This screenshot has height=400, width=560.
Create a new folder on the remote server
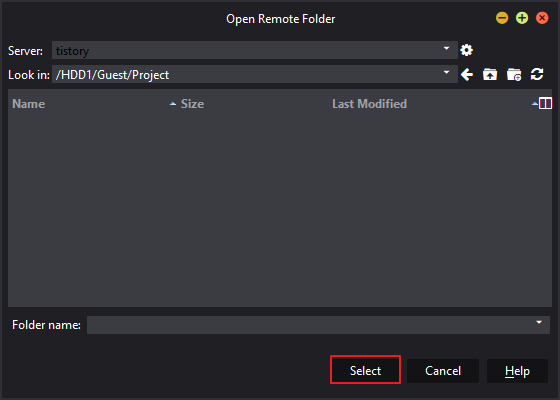pos(514,75)
